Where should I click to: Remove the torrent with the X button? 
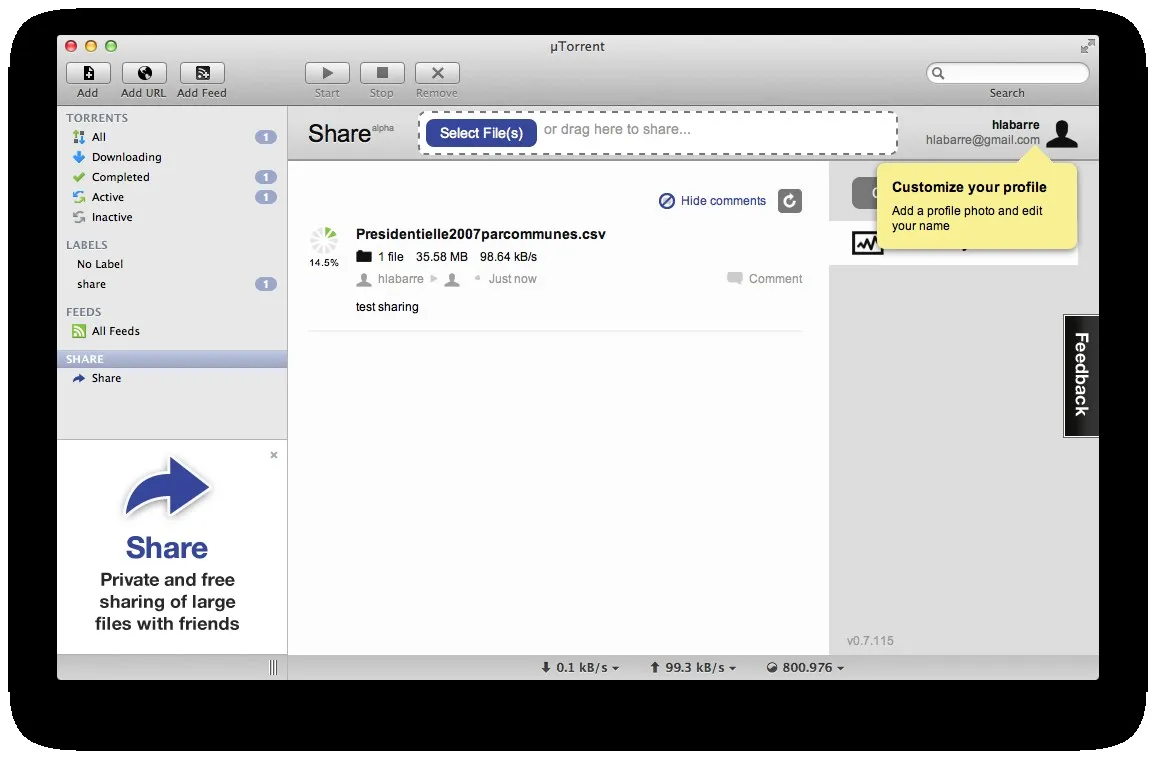click(437, 73)
